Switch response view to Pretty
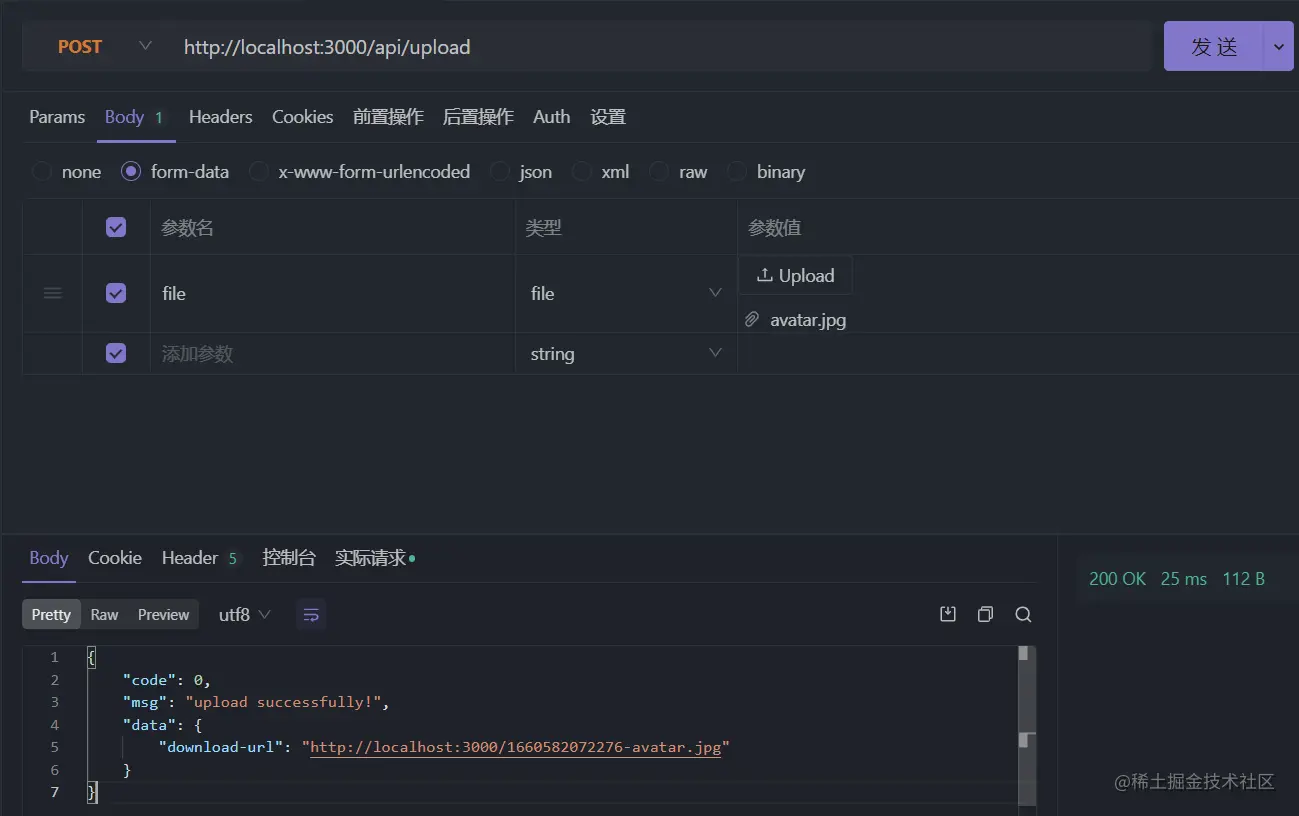The image size is (1299, 816). tap(51, 615)
